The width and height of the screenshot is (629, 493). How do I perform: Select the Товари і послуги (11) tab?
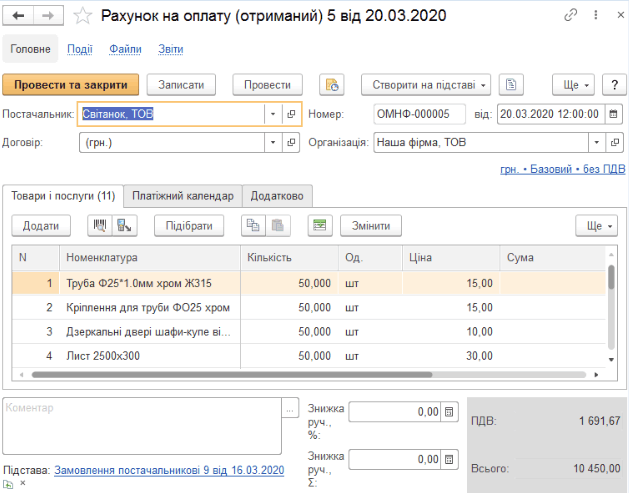tap(63, 196)
